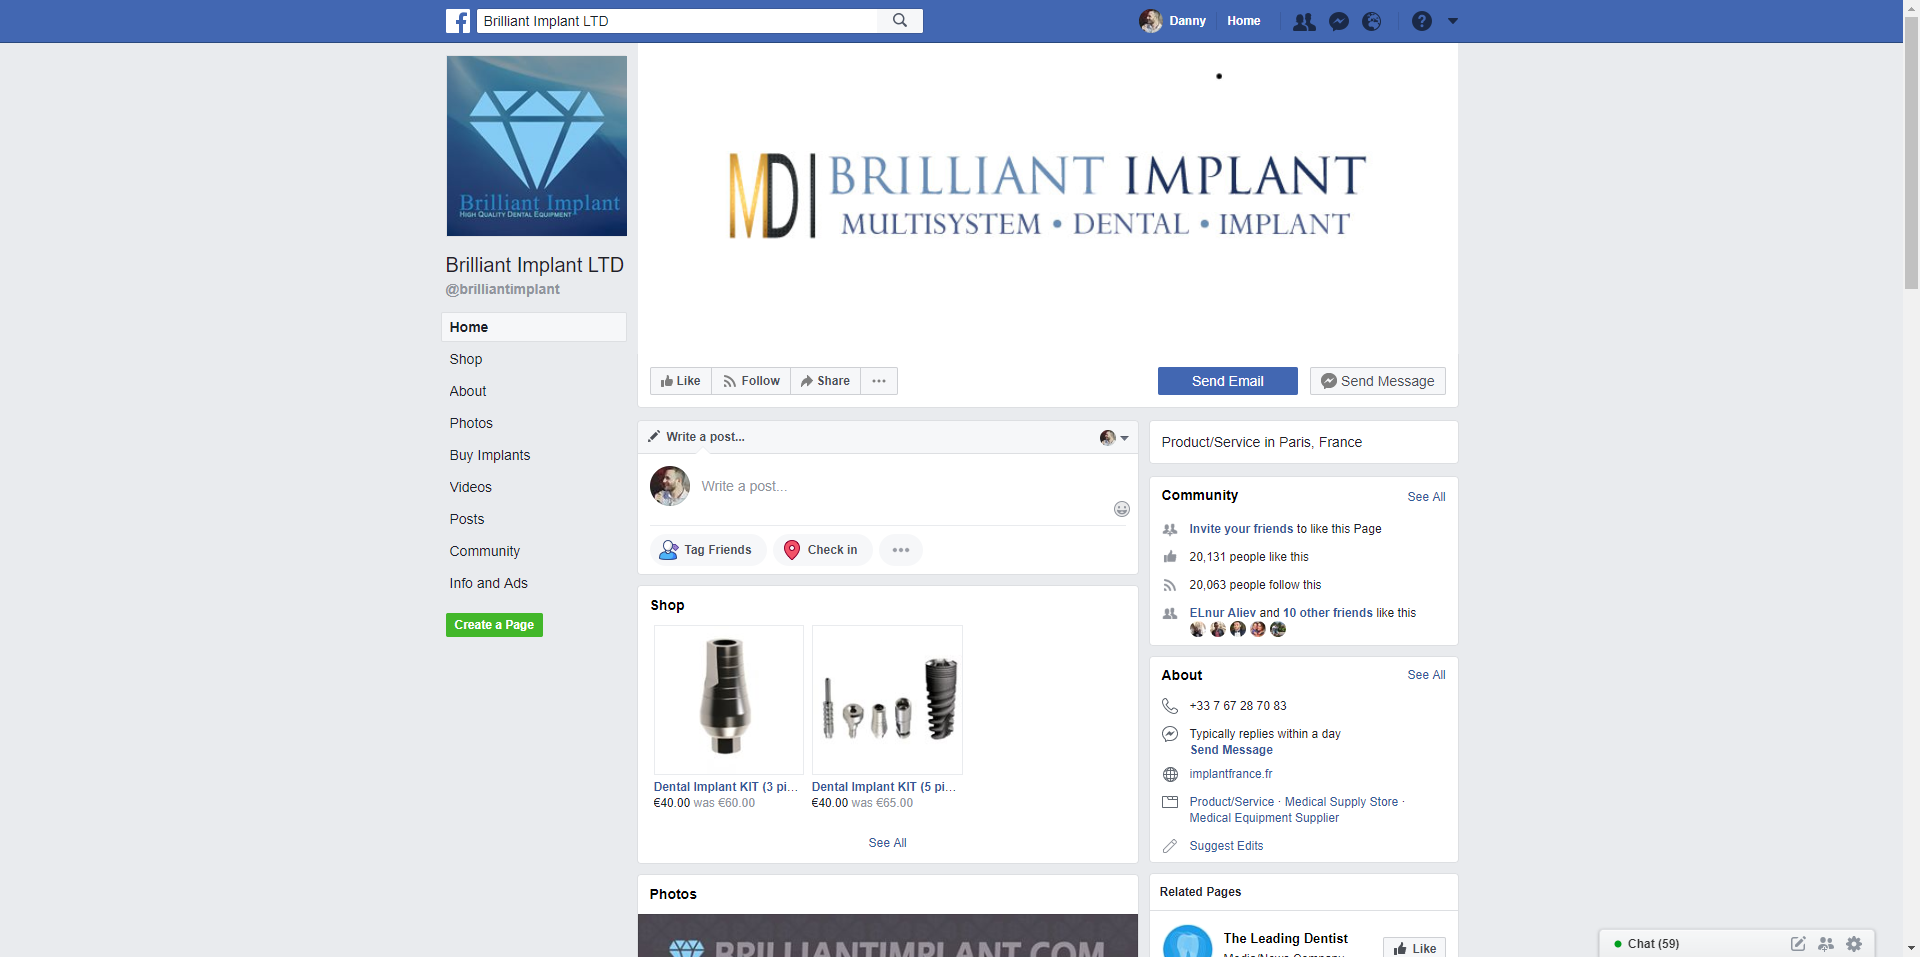Open ELnur Aliev friend link
The height and width of the screenshot is (957, 1920).
point(1222,613)
